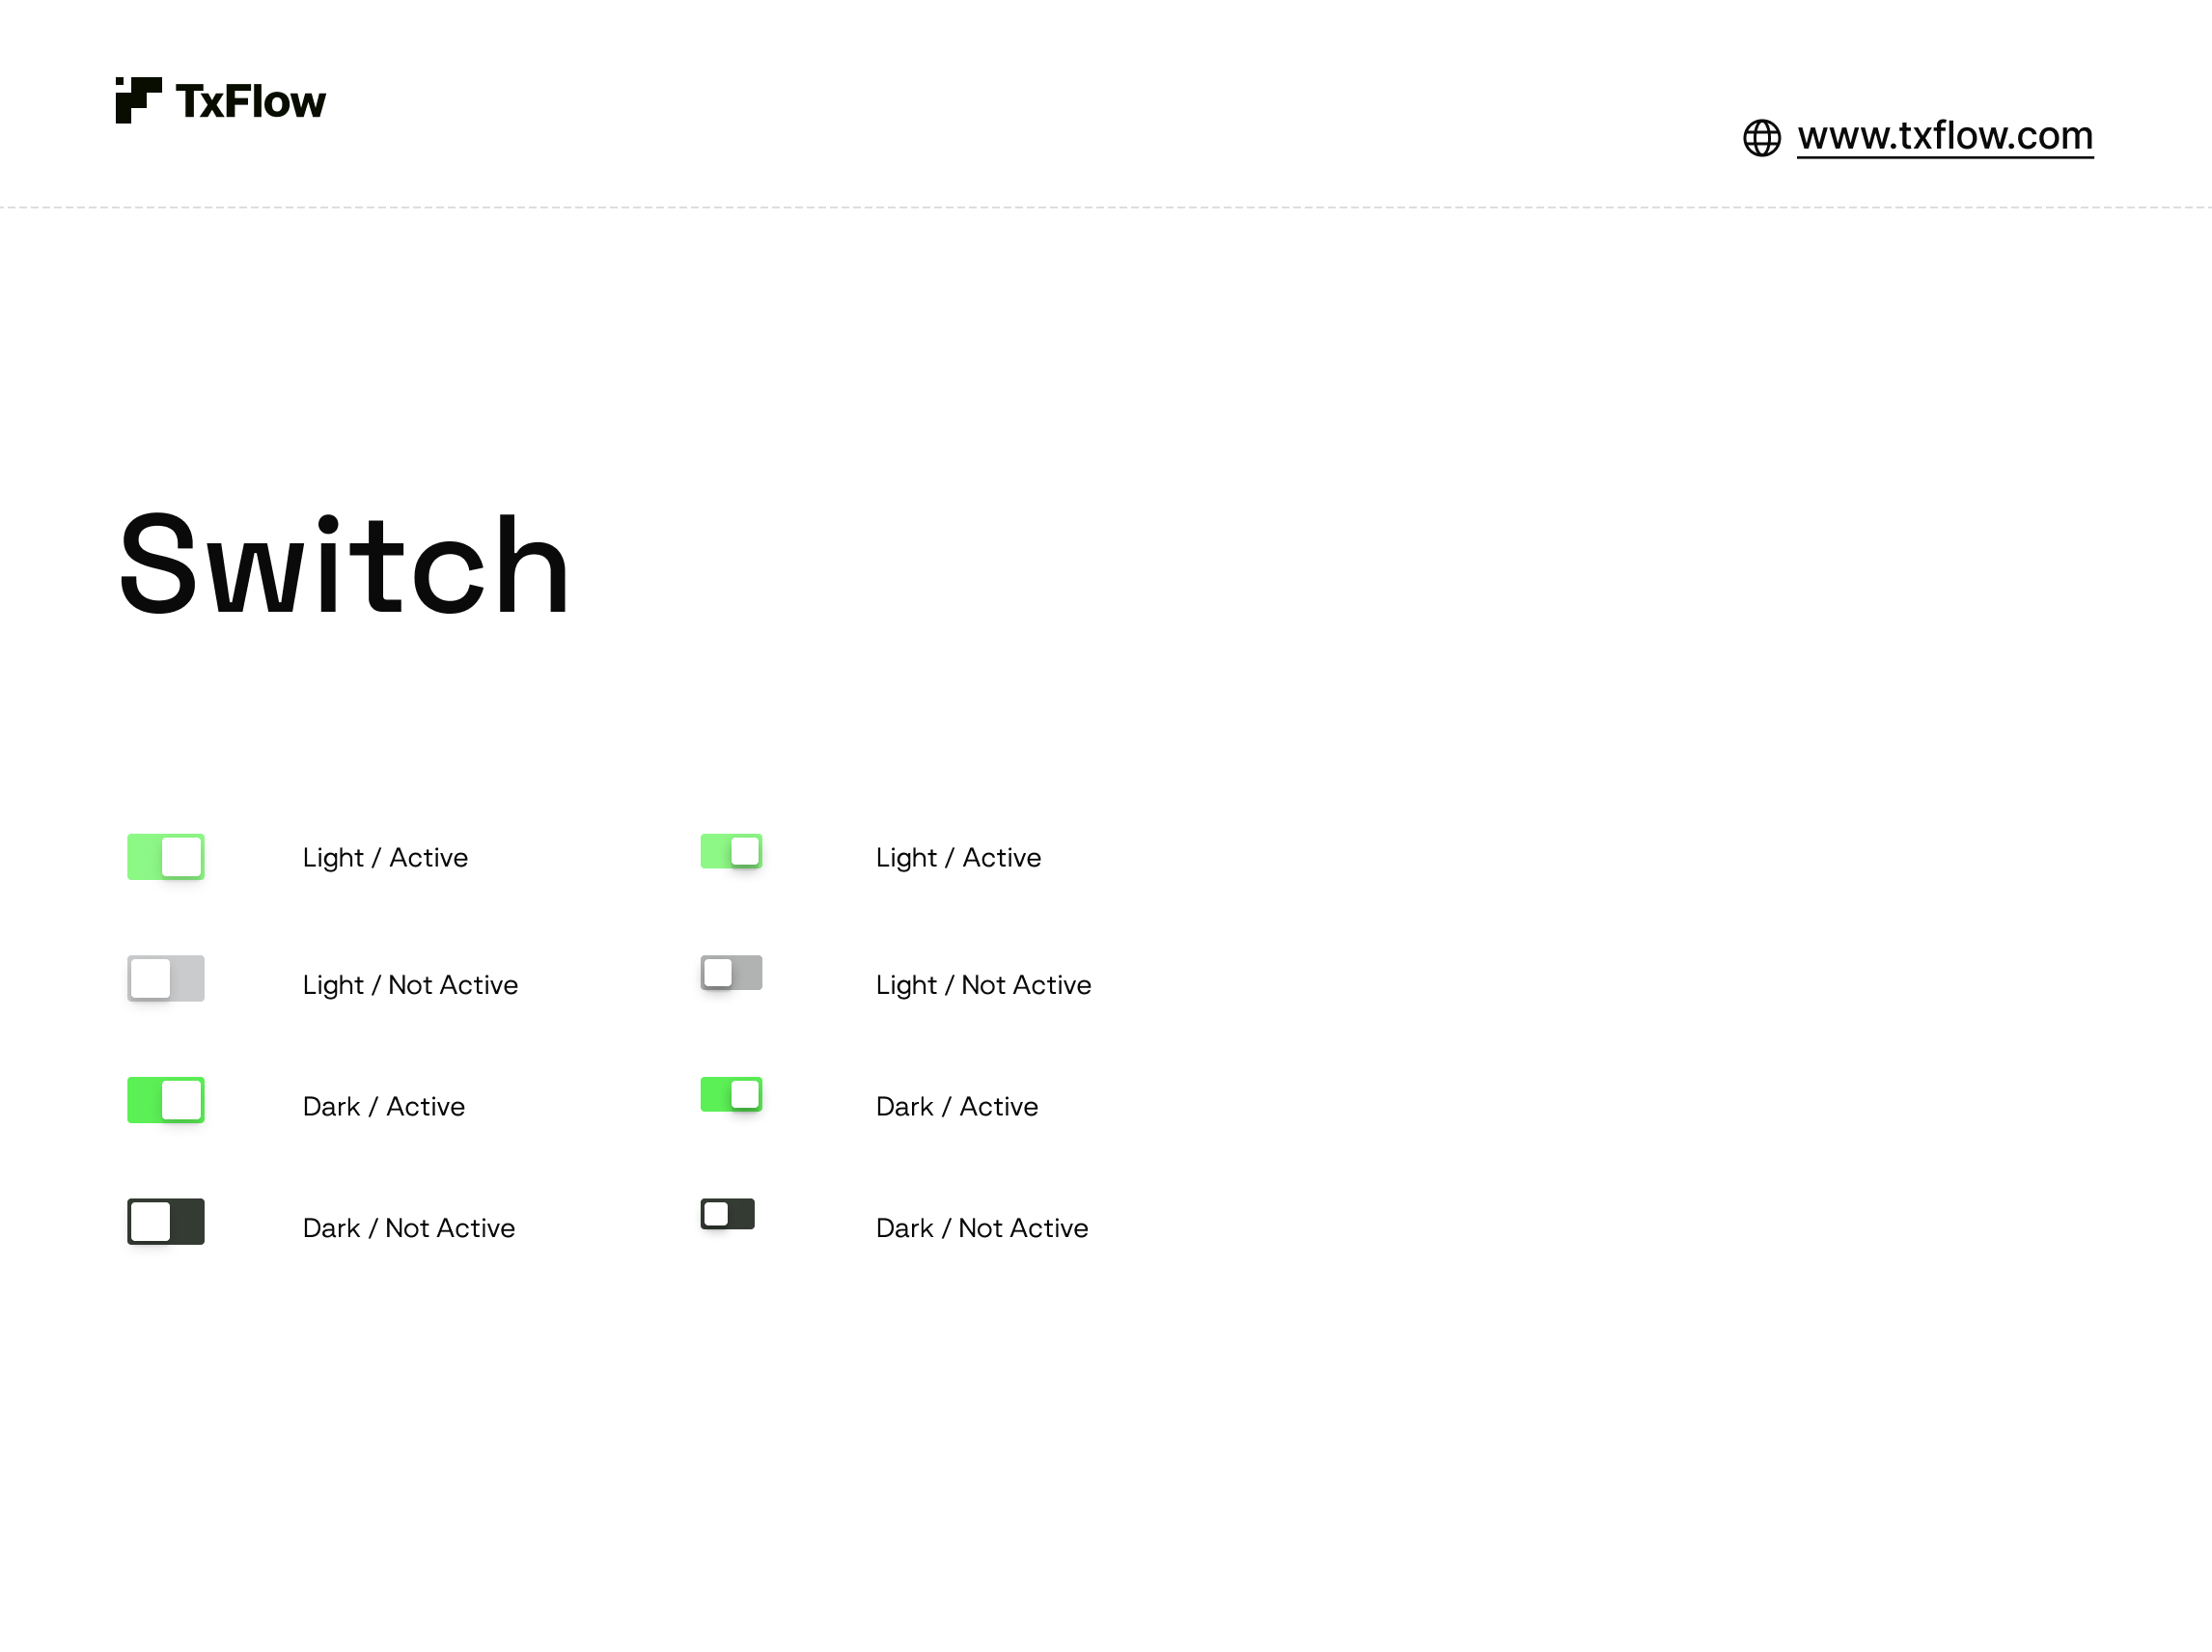Viewport: 2212px width, 1652px height.
Task: Toggle the small Light / Active switch
Action: (x=731, y=851)
